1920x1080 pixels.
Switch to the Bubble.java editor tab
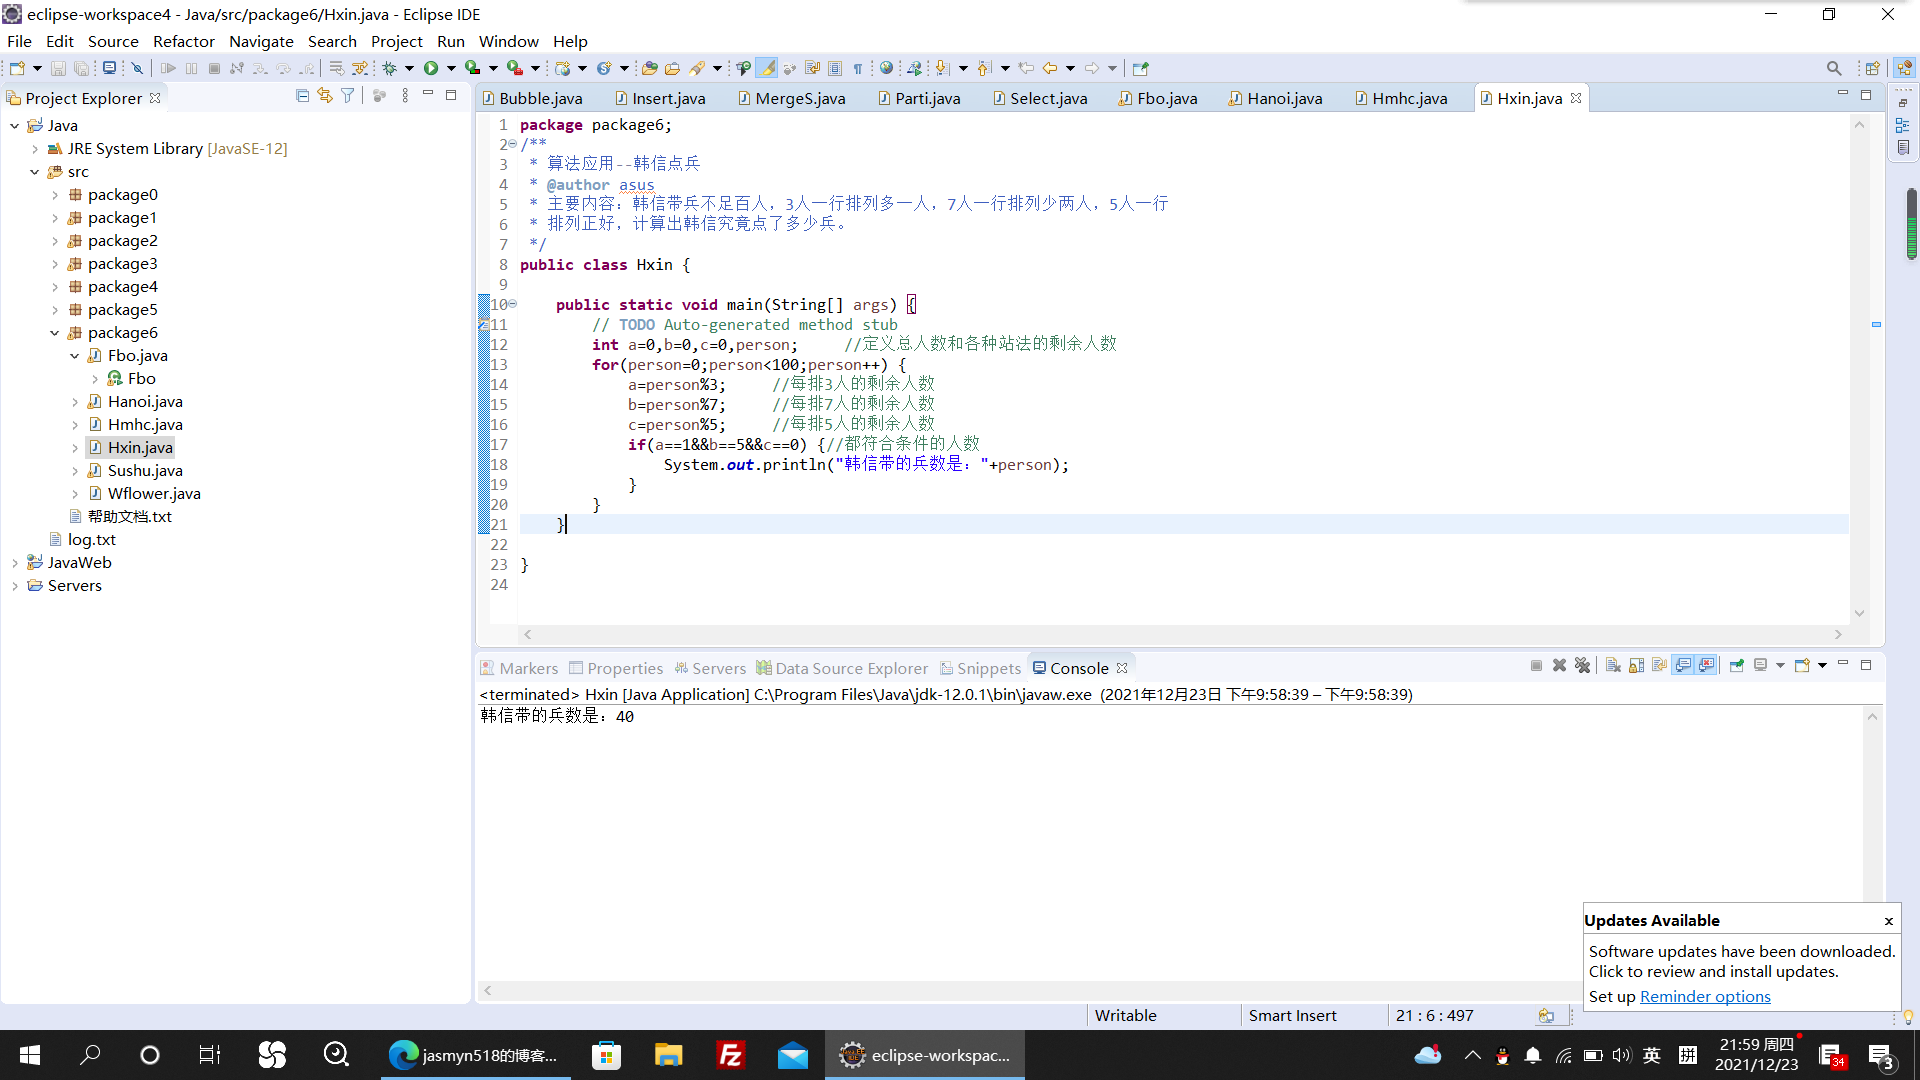pos(532,98)
